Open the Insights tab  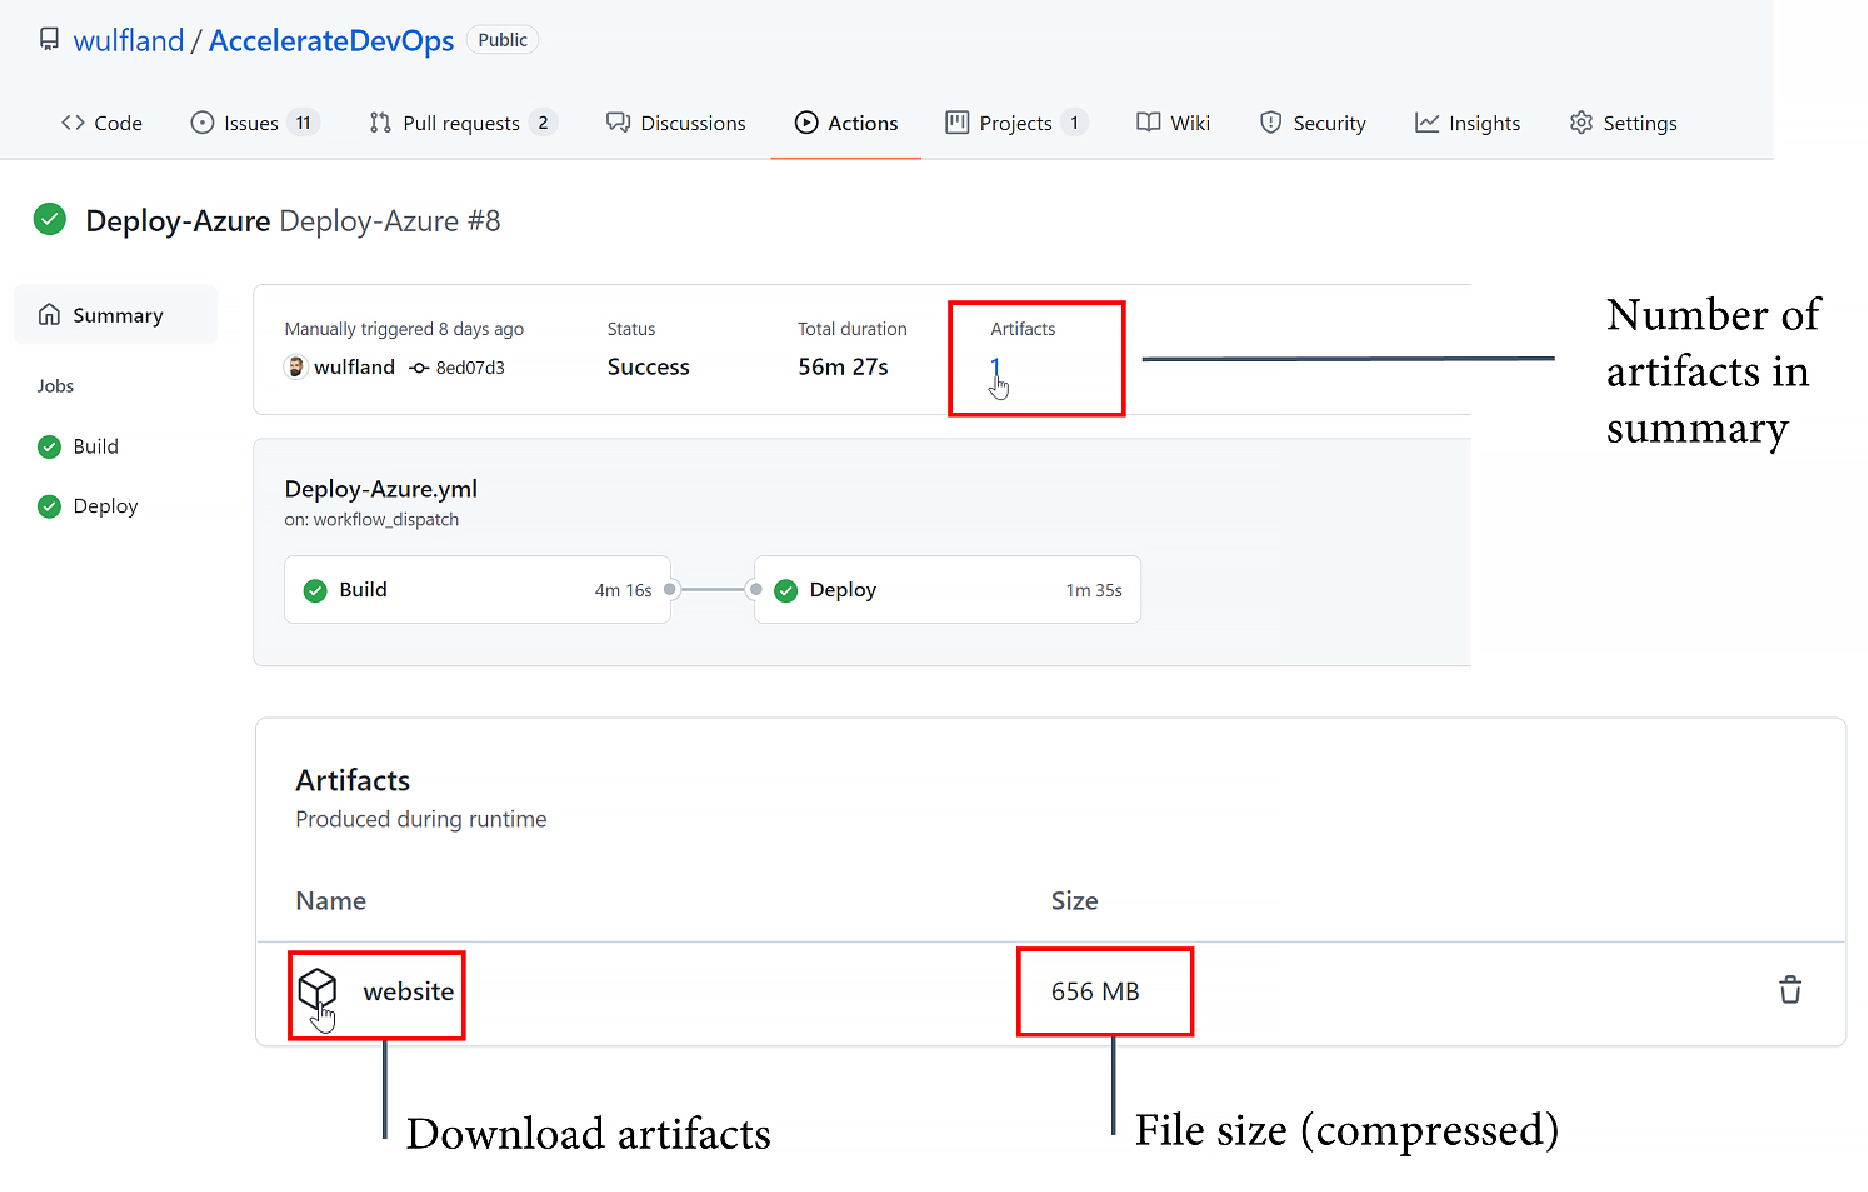click(1468, 122)
